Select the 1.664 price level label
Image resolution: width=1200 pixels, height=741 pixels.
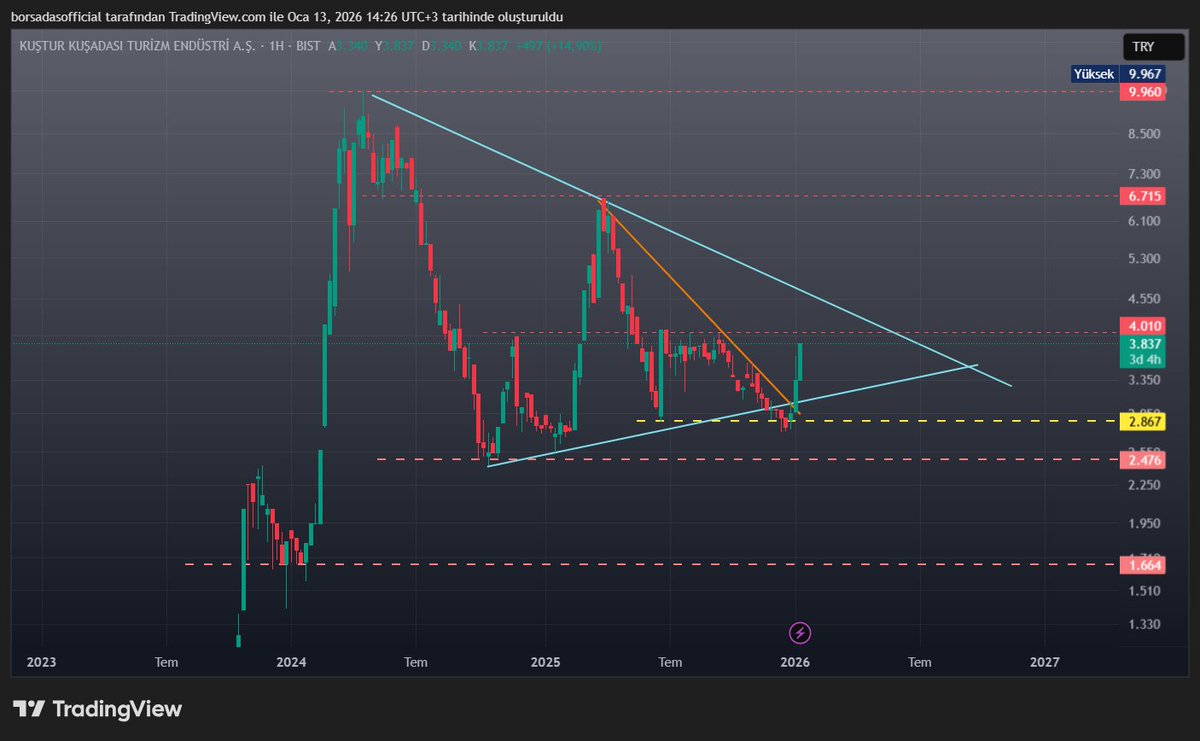[x=1144, y=565]
